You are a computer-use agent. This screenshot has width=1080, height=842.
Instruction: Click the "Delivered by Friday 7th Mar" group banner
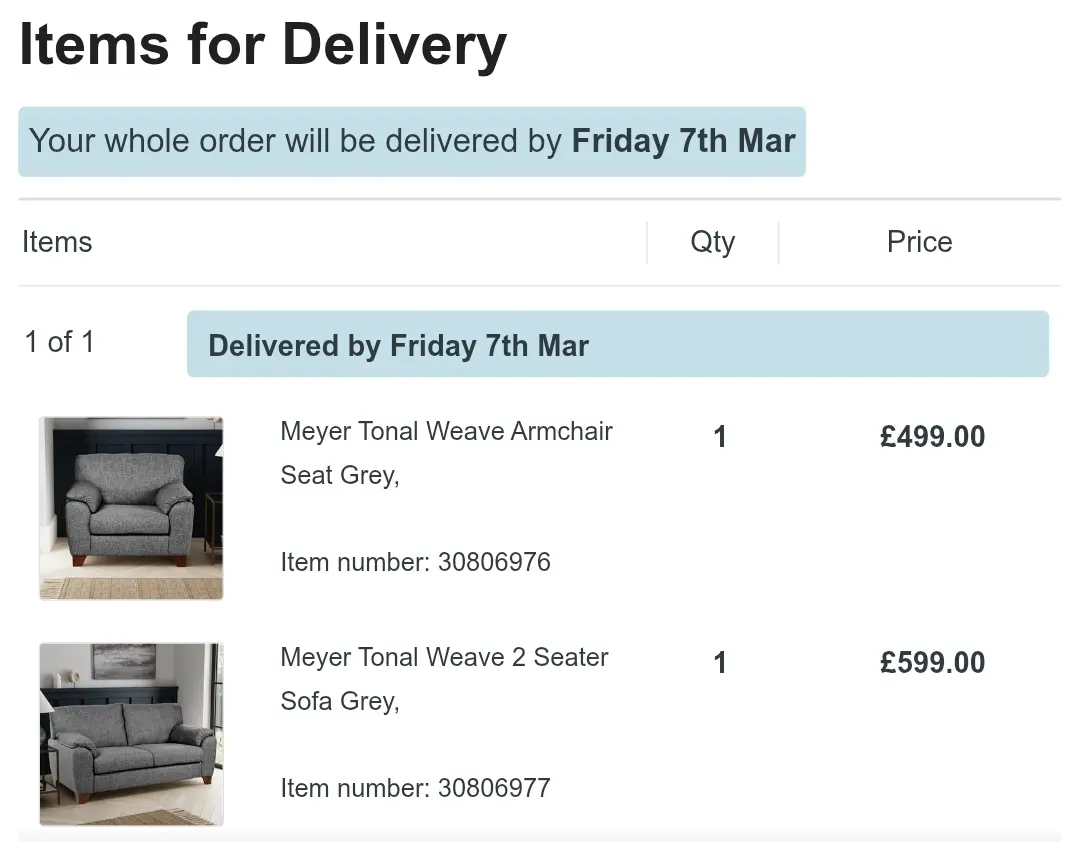pyautogui.click(x=398, y=346)
